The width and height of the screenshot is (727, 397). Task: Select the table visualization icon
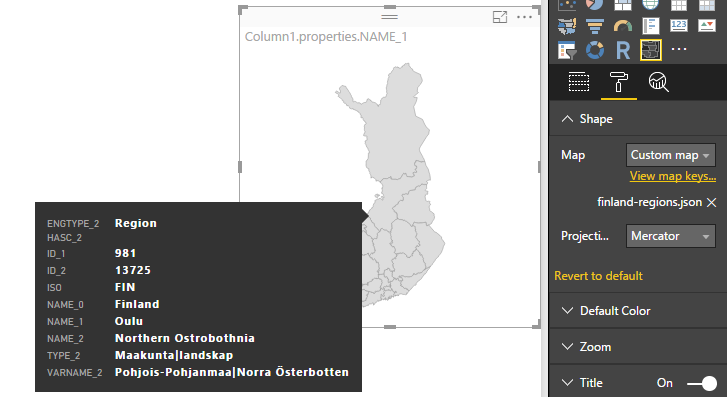[679, 5]
